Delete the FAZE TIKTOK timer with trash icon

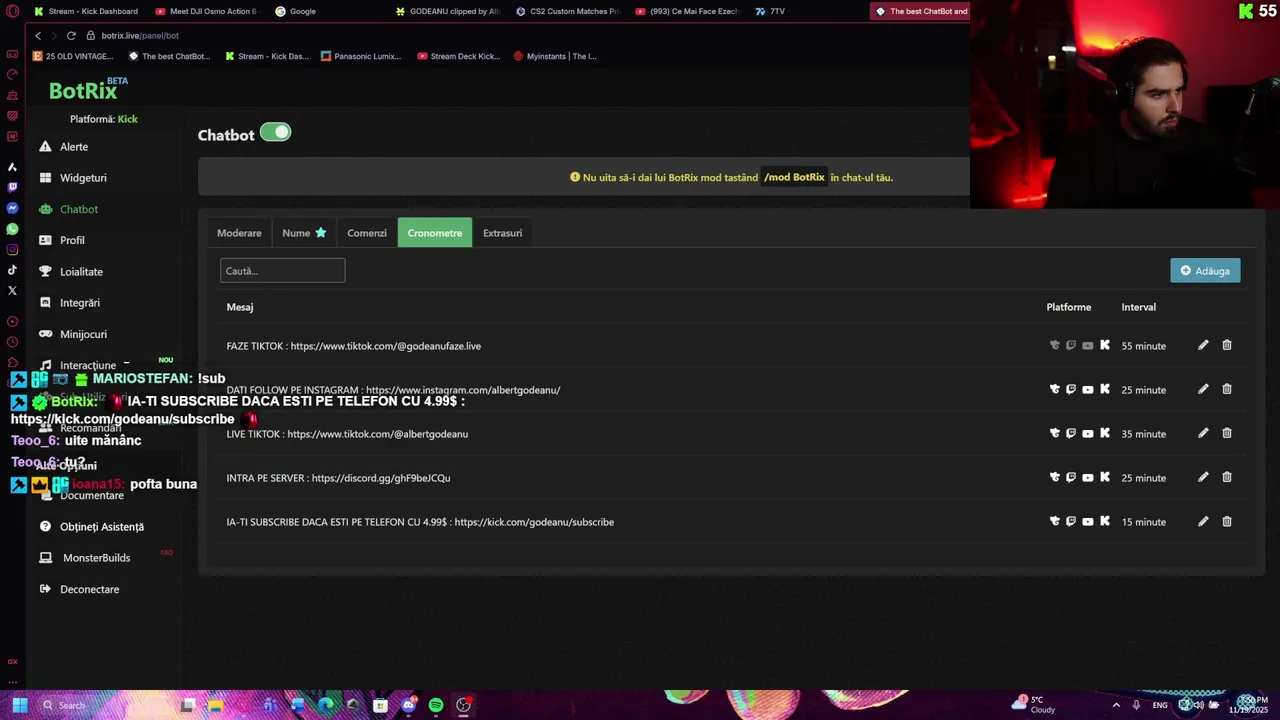[1227, 345]
